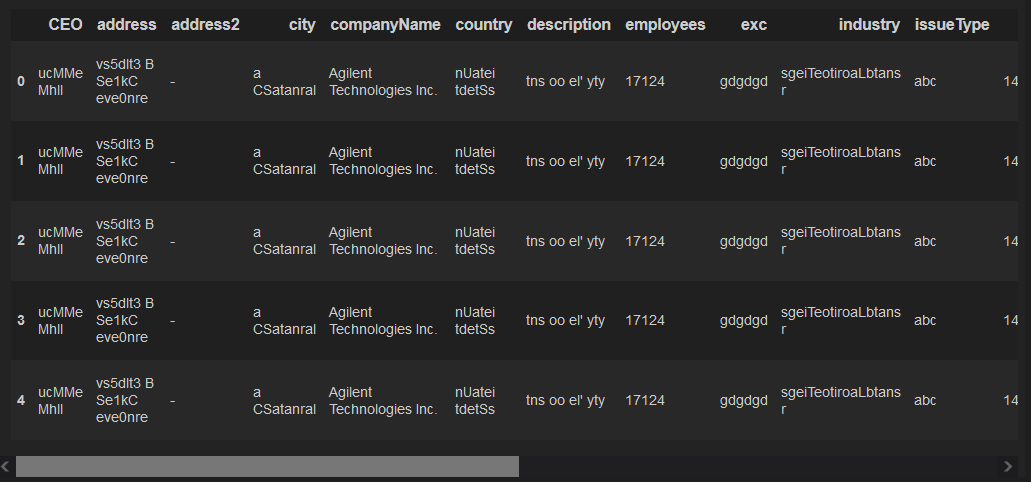Click row index 3
The height and width of the screenshot is (482, 1031).
coord(21,321)
